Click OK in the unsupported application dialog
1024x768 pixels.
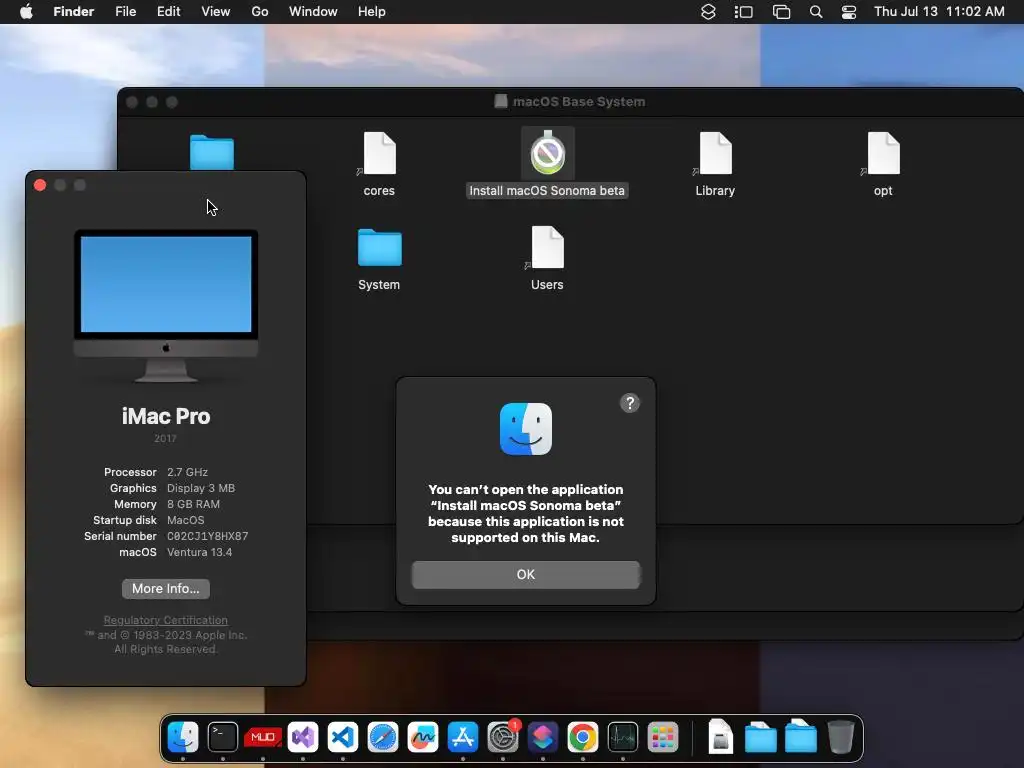coord(526,575)
